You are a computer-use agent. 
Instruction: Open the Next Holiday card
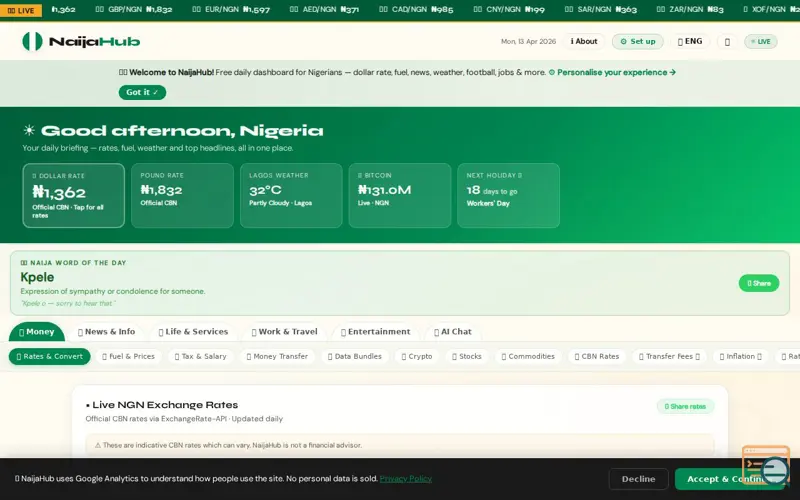[x=508, y=195]
